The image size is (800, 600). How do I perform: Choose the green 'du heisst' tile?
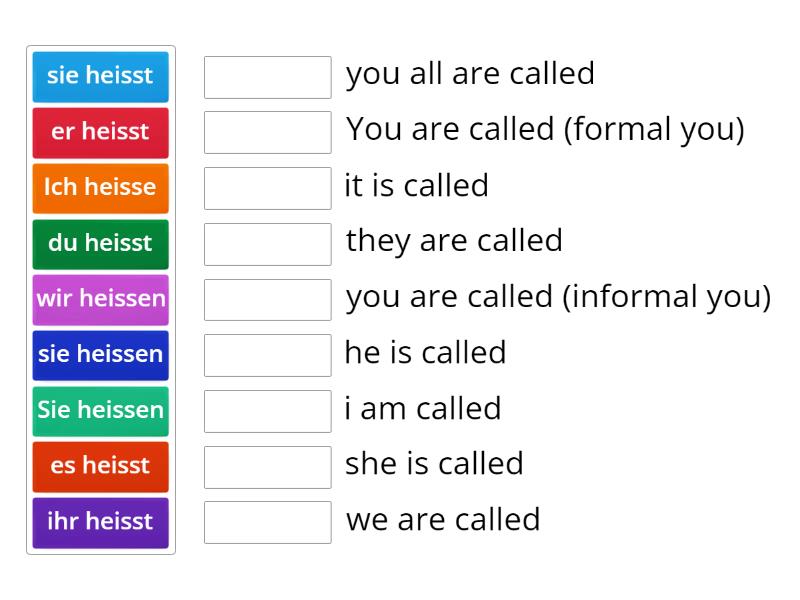click(100, 244)
